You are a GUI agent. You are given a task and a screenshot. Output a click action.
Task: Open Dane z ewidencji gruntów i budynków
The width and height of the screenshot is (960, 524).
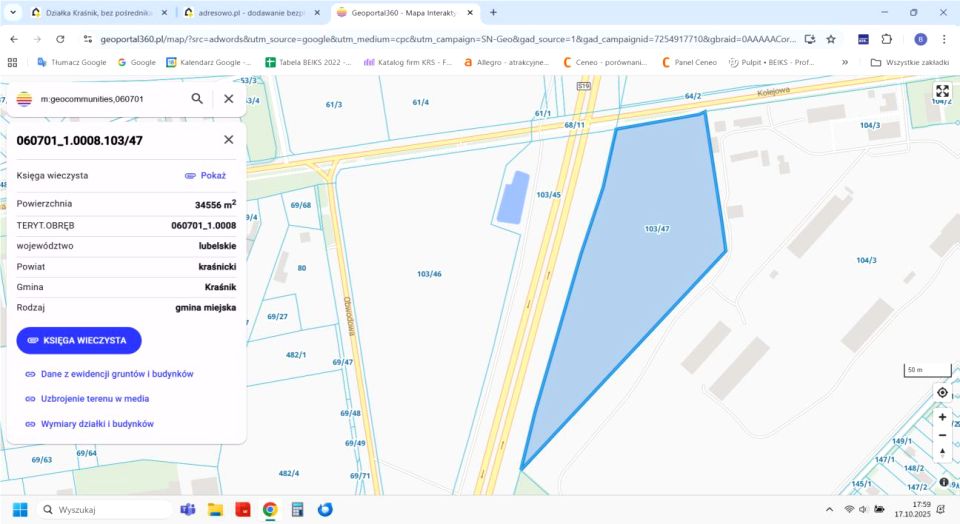(x=116, y=374)
